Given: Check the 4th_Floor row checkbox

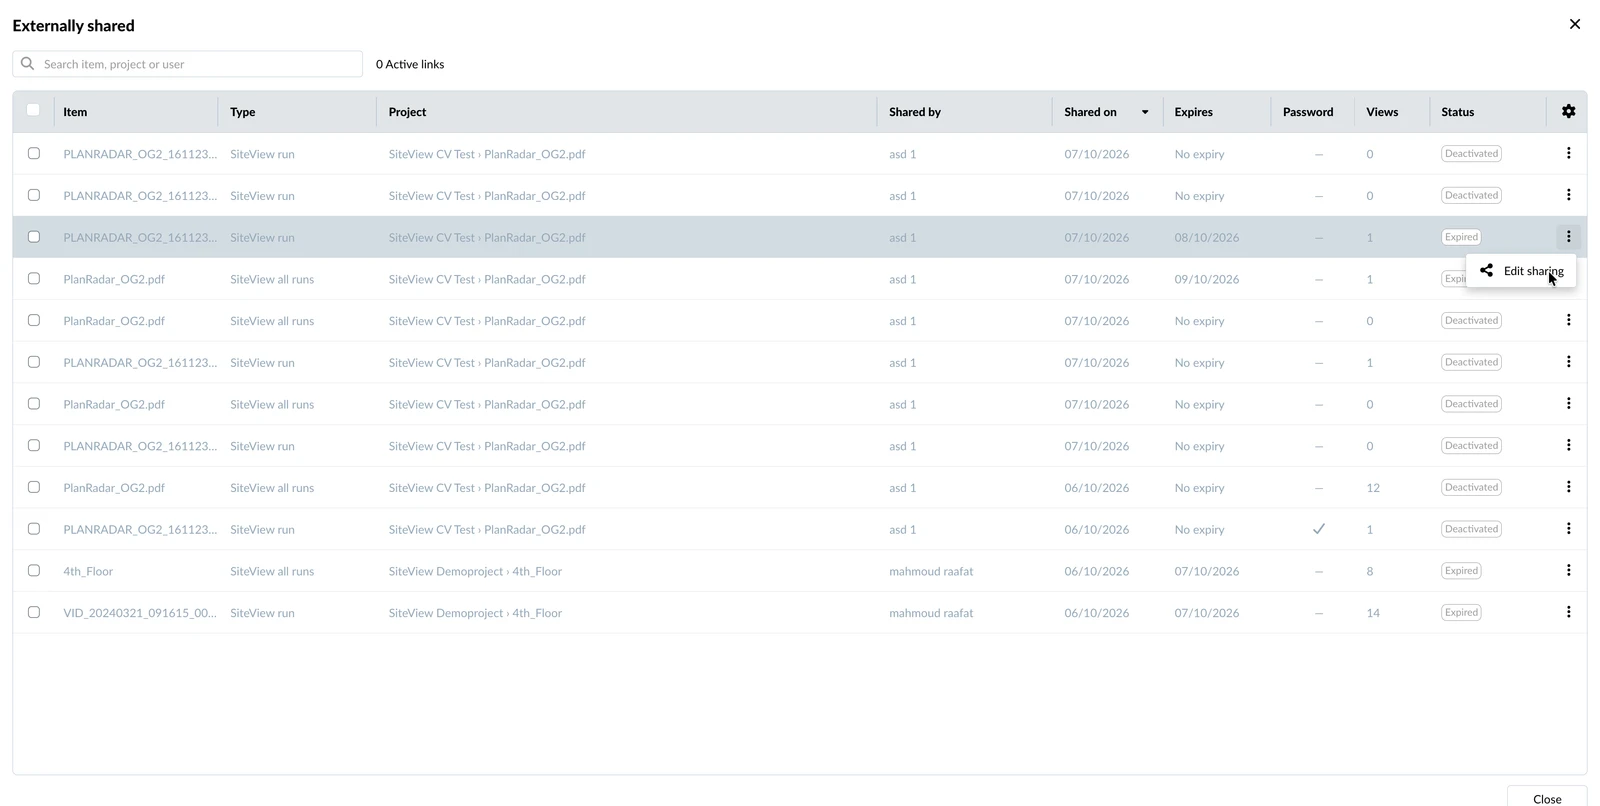Looking at the screenshot, I should 34,570.
